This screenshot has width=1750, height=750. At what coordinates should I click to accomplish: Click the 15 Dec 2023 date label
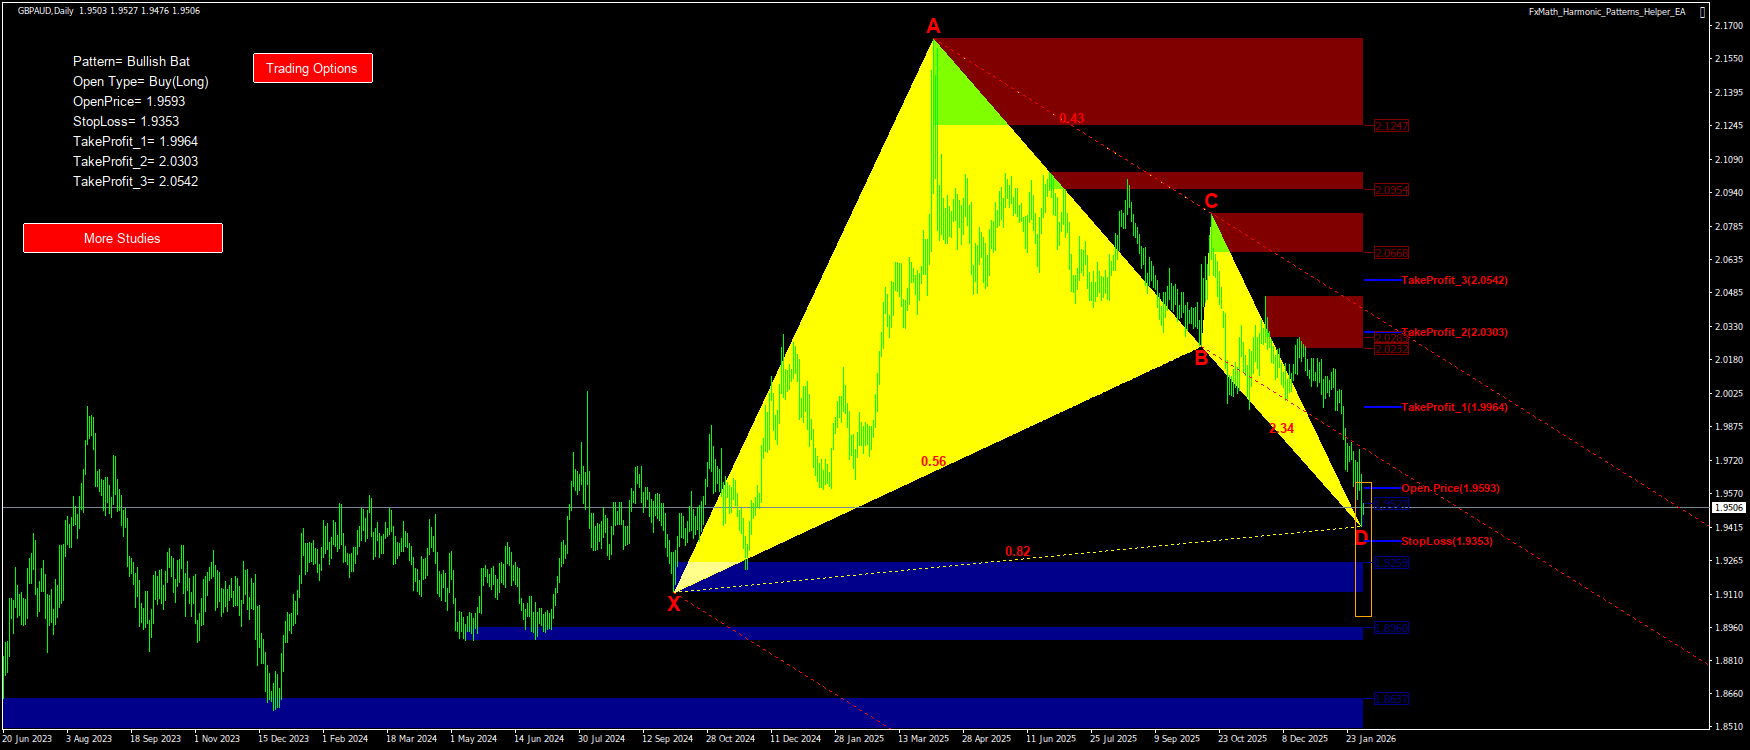click(x=283, y=739)
